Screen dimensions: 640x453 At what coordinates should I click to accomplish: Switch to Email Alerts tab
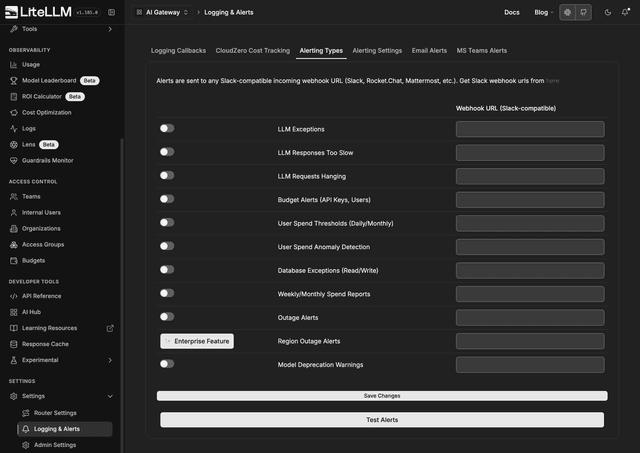[x=429, y=51]
